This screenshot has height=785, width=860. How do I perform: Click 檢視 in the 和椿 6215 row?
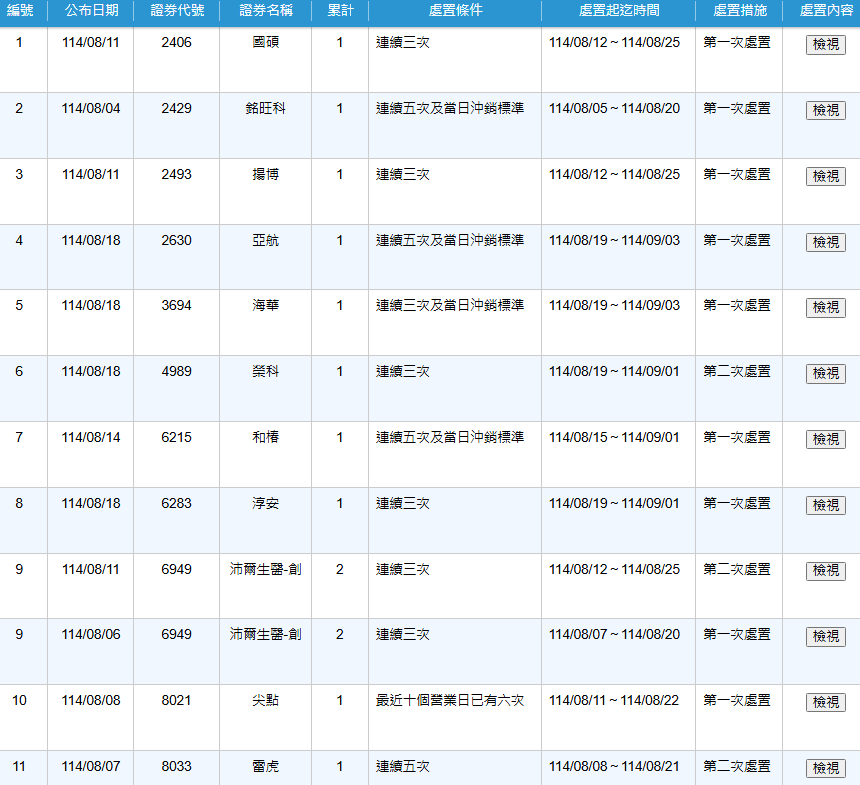coord(825,439)
